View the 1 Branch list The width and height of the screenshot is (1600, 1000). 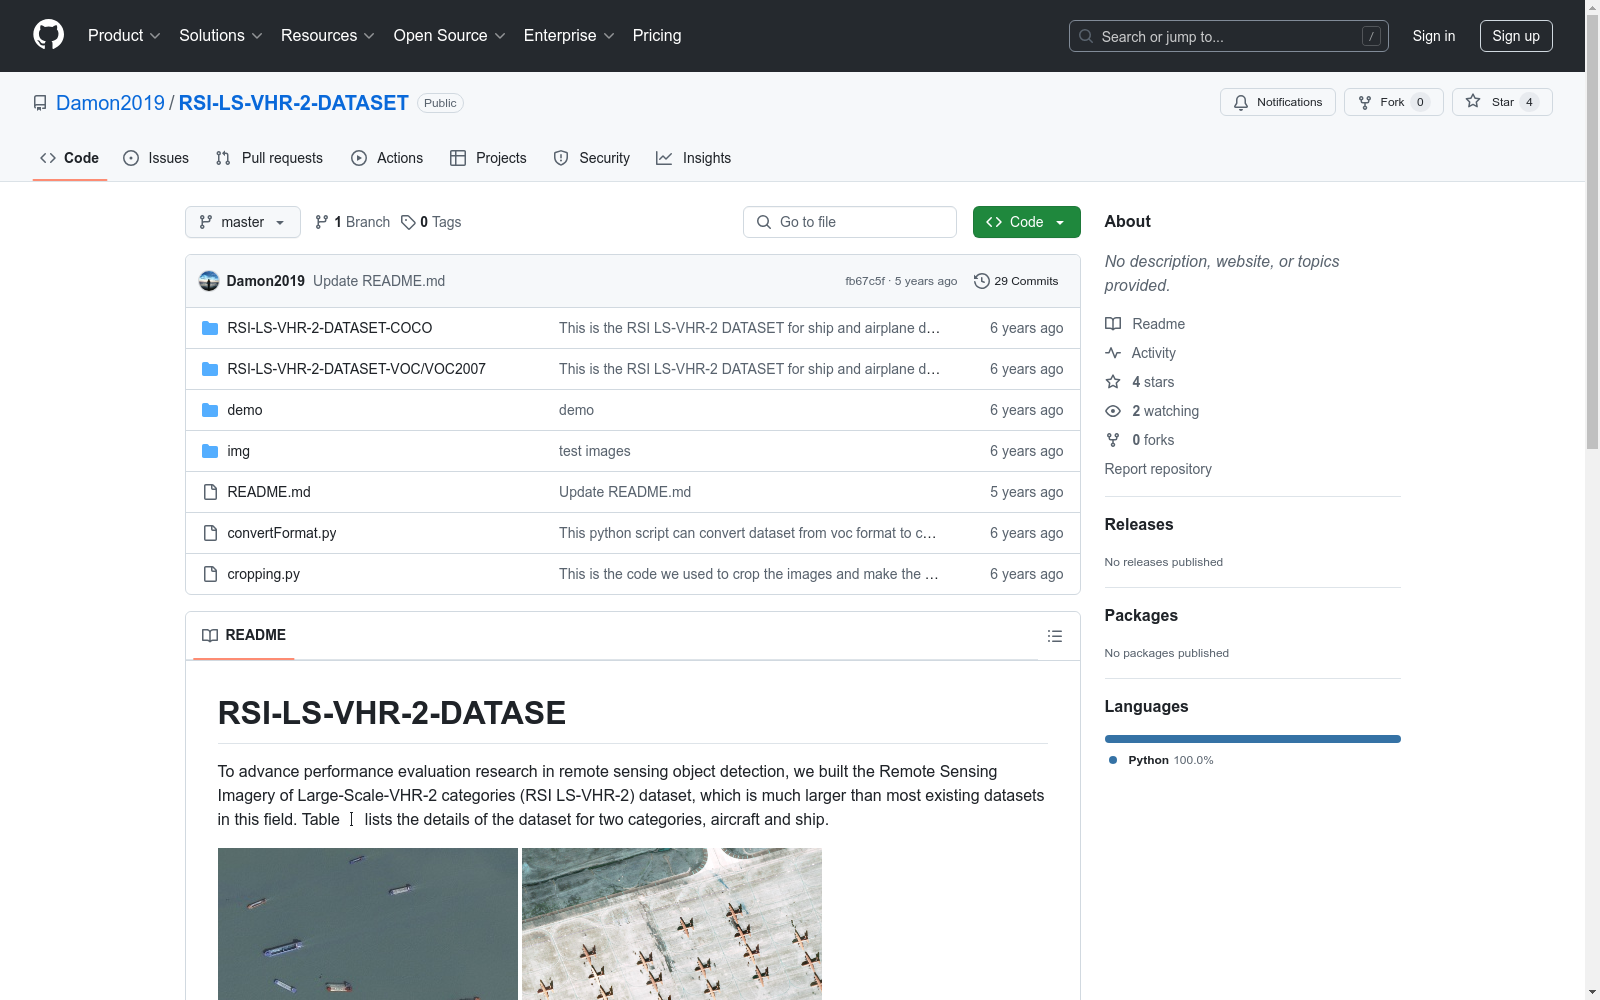click(352, 222)
